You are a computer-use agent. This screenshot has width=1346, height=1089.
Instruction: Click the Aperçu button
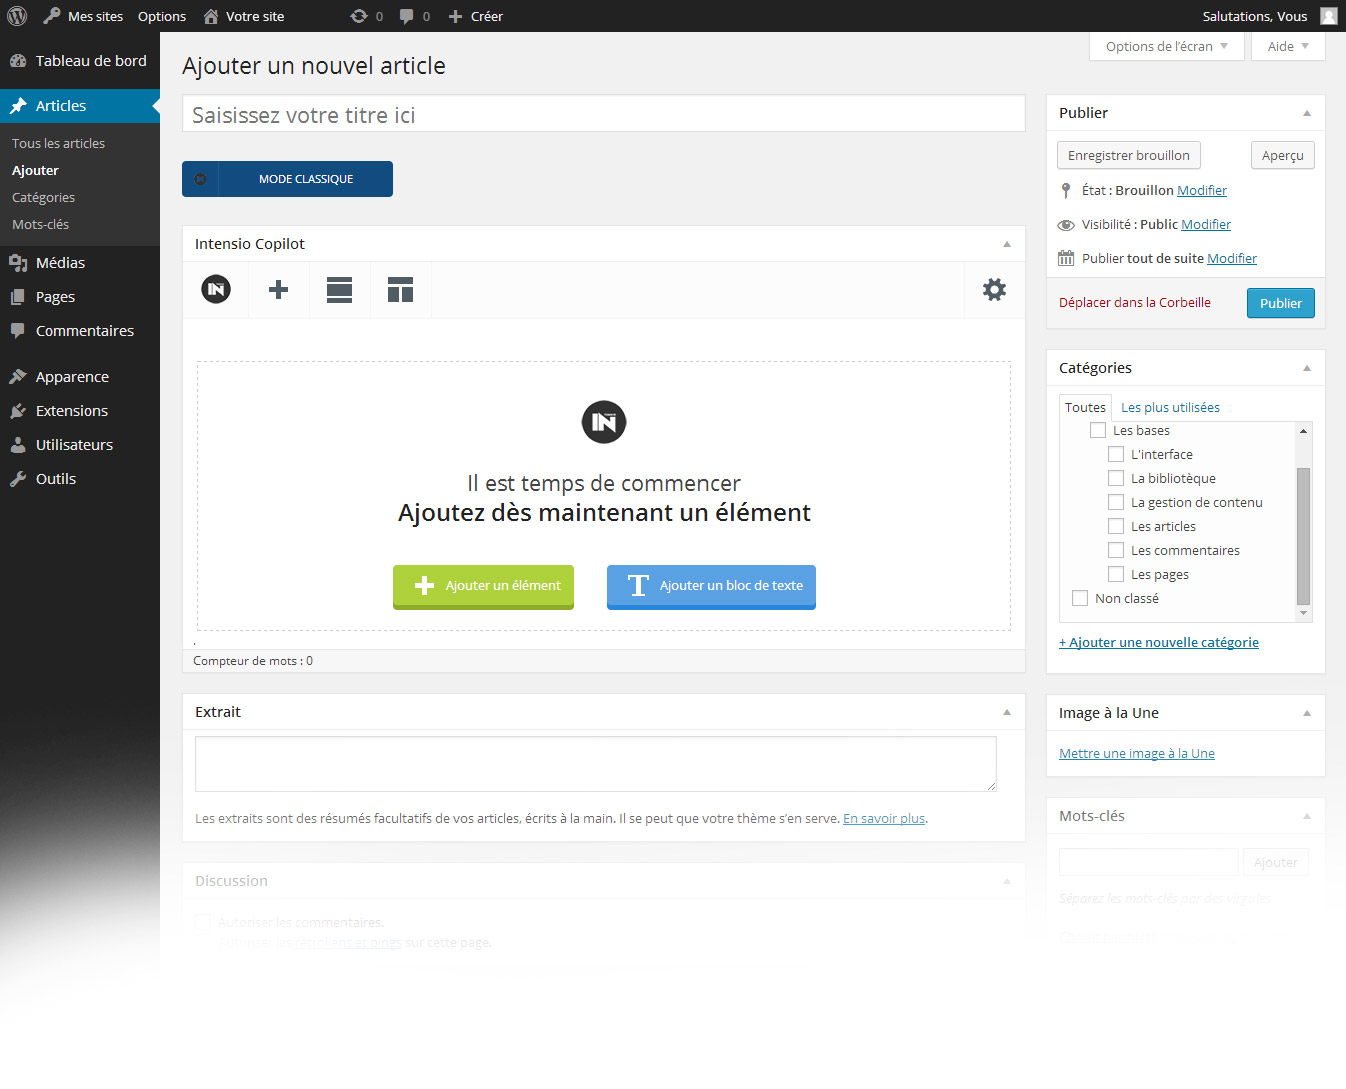1283,155
